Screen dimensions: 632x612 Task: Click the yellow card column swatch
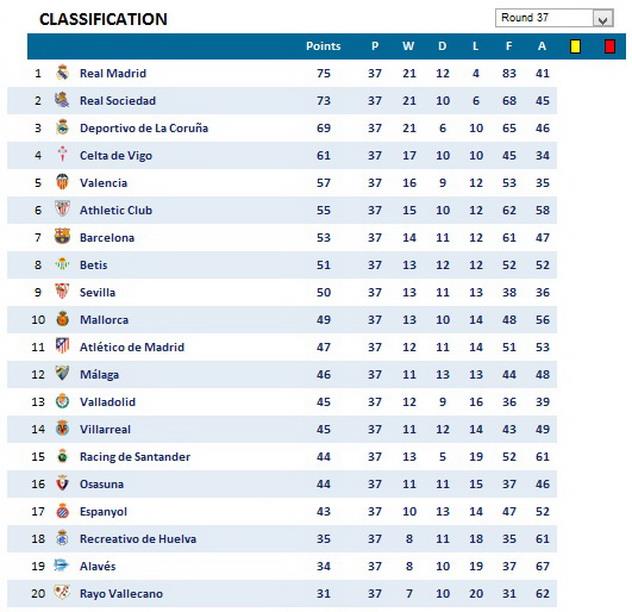575,46
